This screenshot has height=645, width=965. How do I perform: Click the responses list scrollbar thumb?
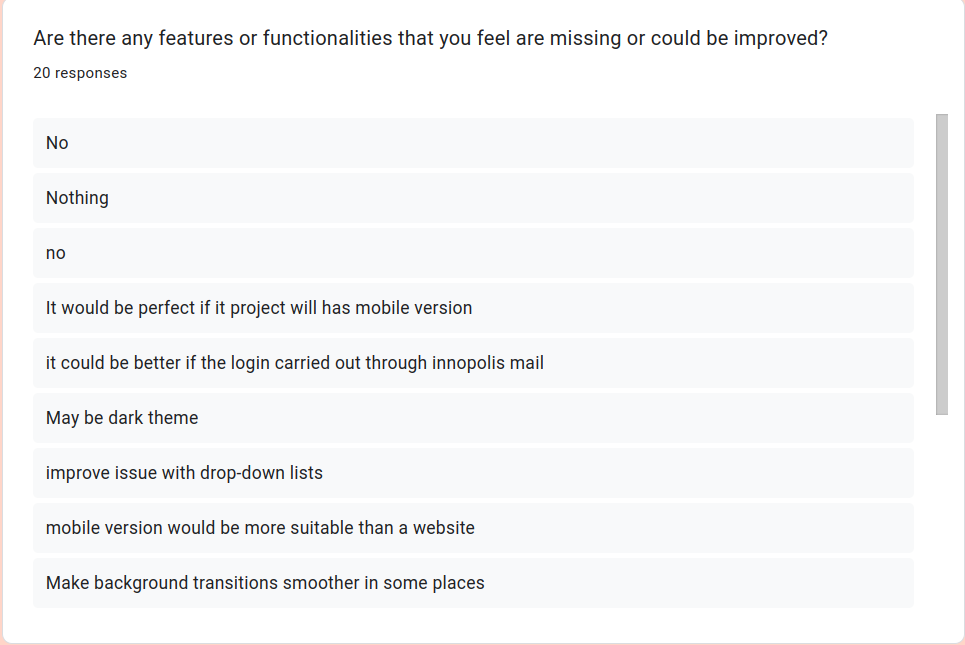(941, 264)
